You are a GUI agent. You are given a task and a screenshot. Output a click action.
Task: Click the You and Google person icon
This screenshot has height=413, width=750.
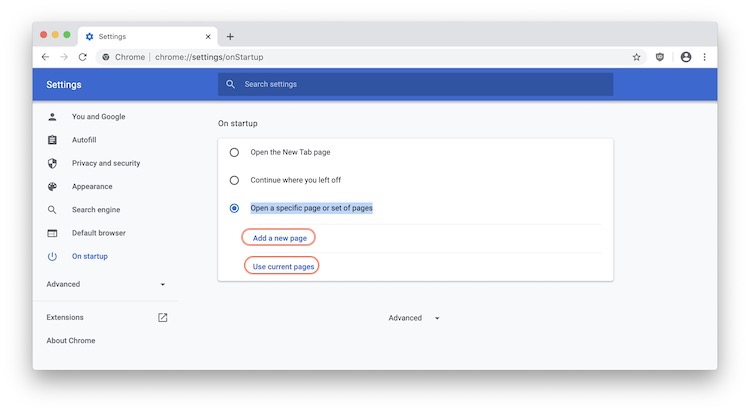(52, 117)
